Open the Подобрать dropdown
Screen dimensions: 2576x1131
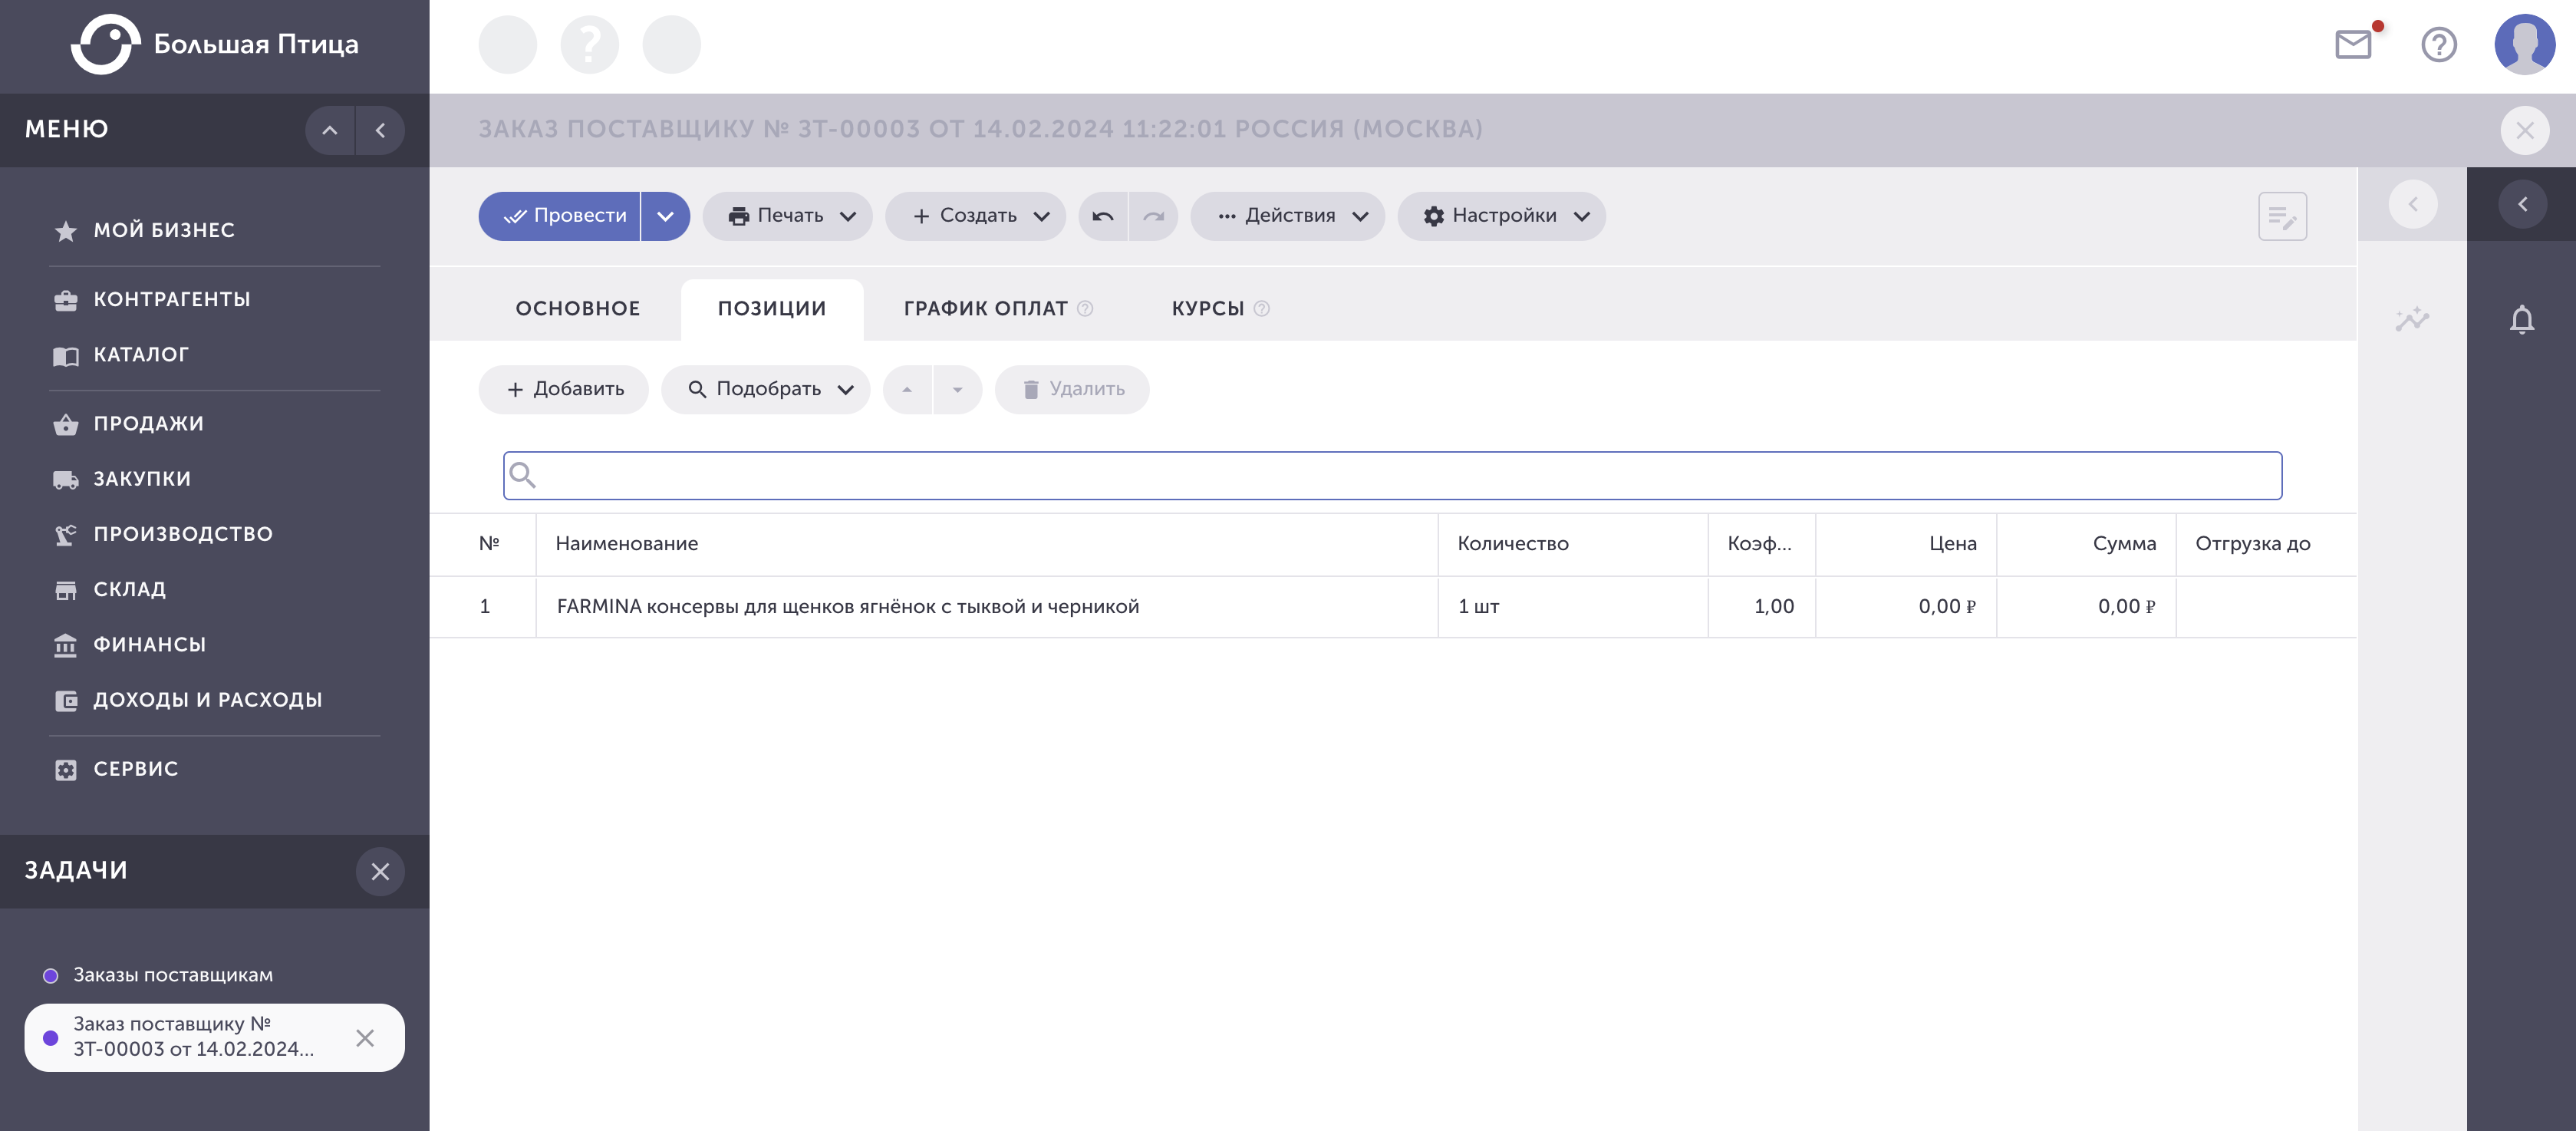[766, 389]
